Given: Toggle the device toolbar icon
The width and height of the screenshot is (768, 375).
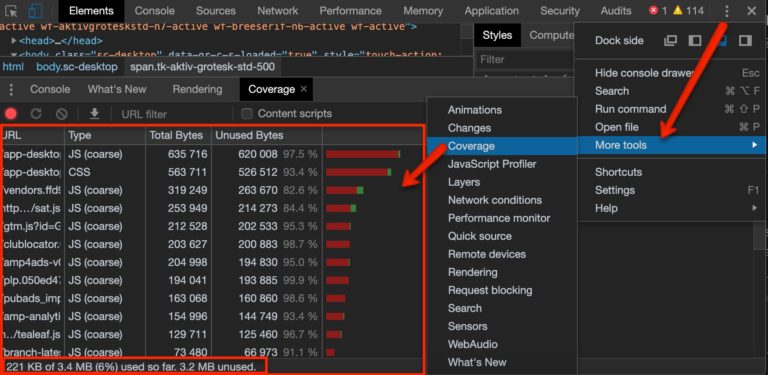Looking at the screenshot, I should coord(35,11).
